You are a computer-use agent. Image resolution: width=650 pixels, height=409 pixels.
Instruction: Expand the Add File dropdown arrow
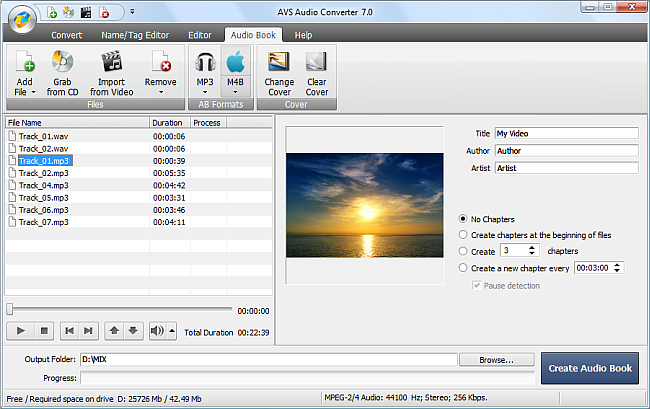34,92
